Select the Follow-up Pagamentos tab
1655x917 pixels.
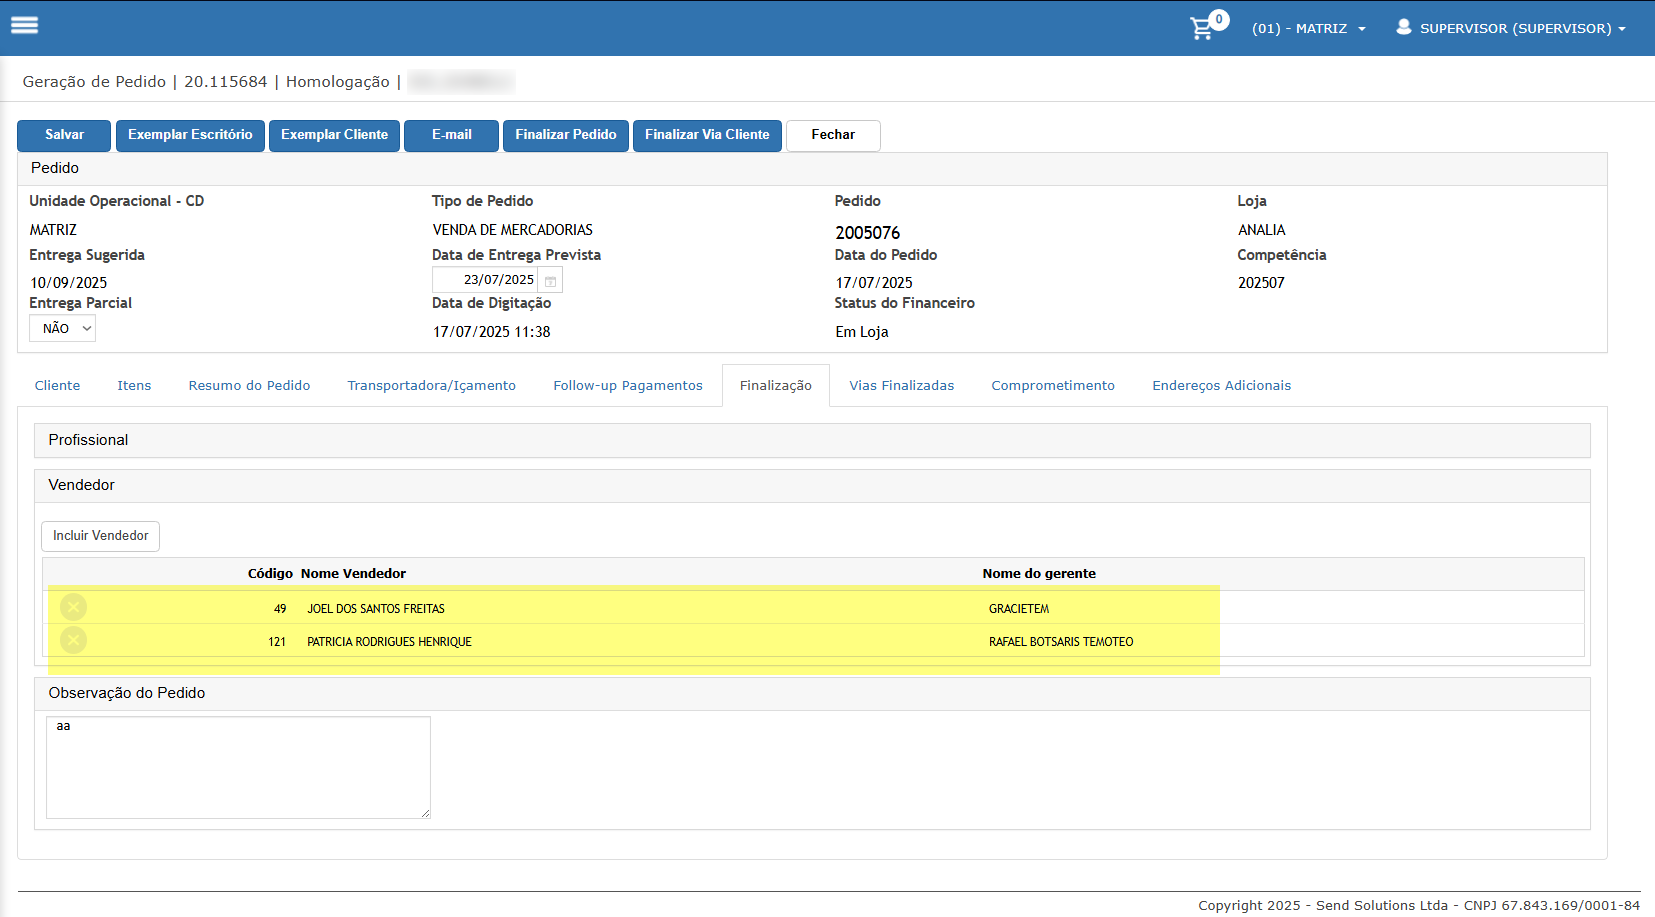coord(628,385)
